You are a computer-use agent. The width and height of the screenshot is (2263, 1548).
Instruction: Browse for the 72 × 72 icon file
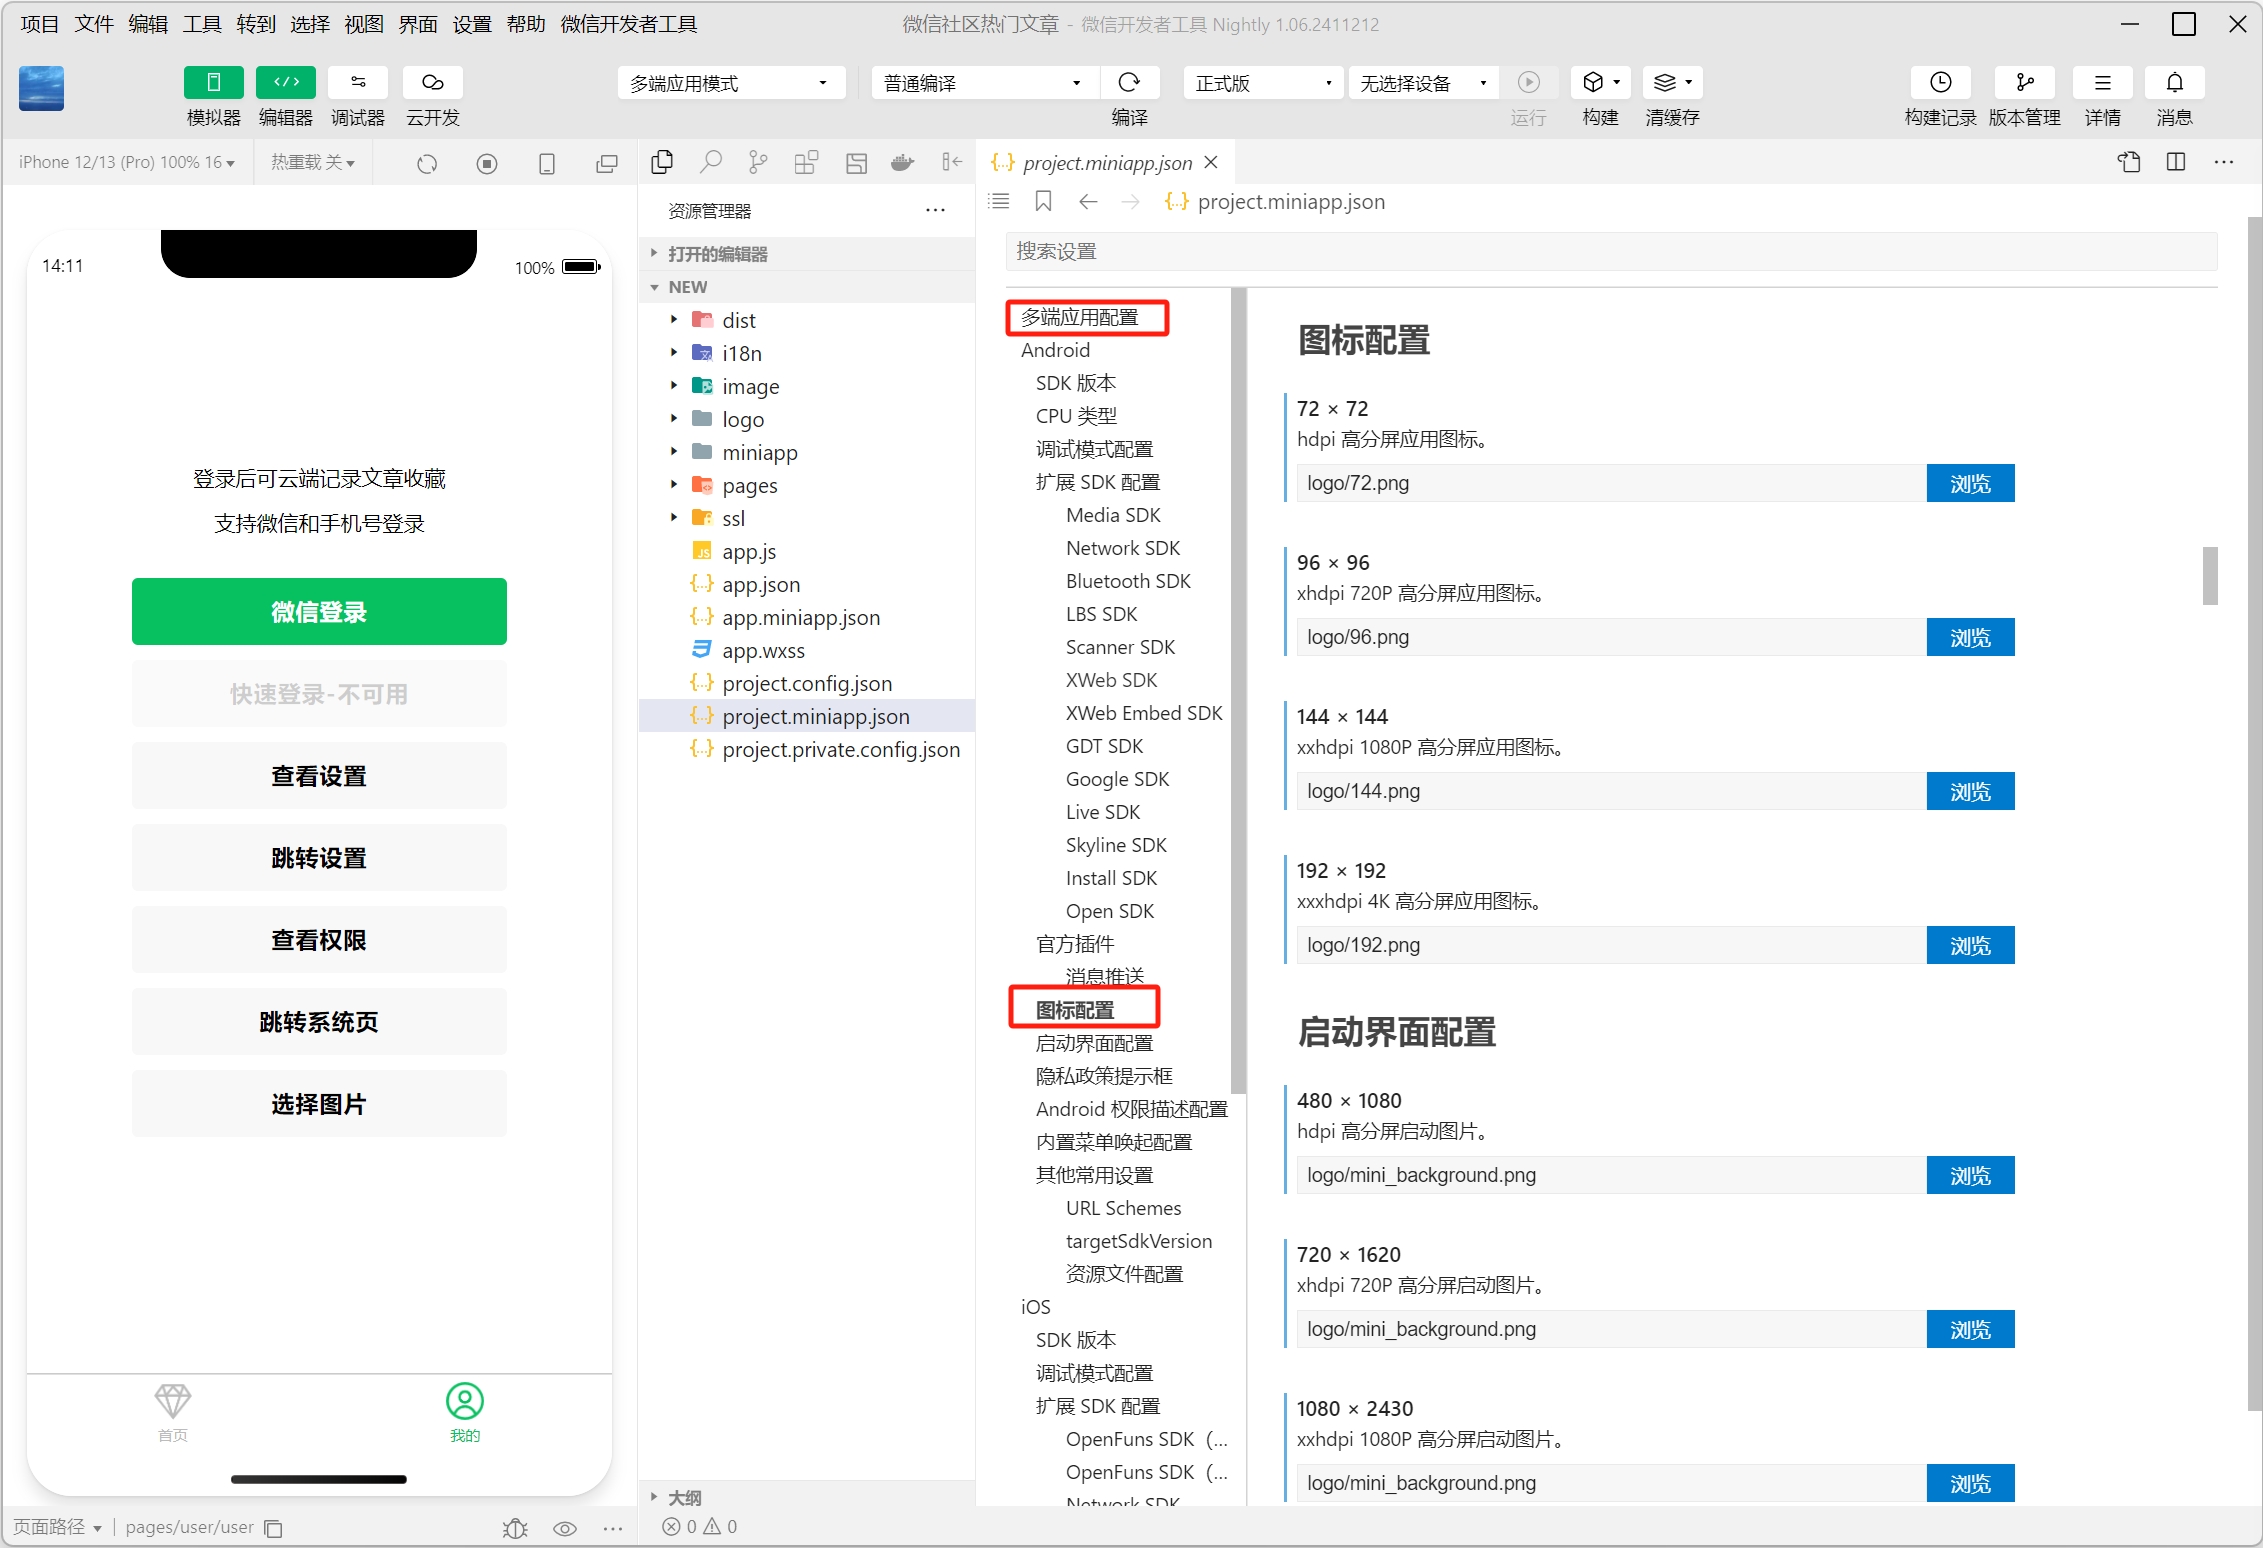tap(1970, 483)
